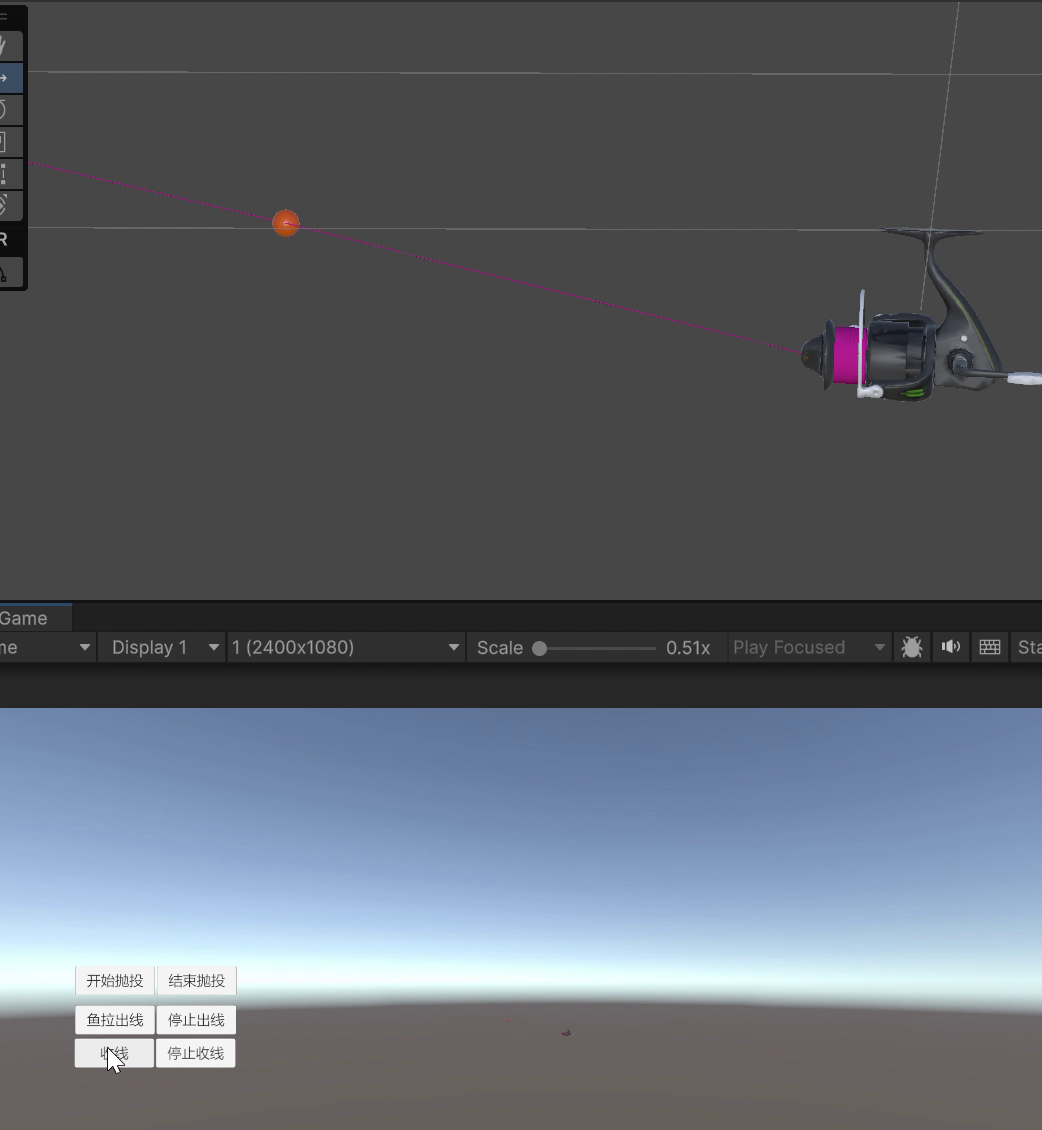Select the Move tool
1042x1130 pixels.
6,78
